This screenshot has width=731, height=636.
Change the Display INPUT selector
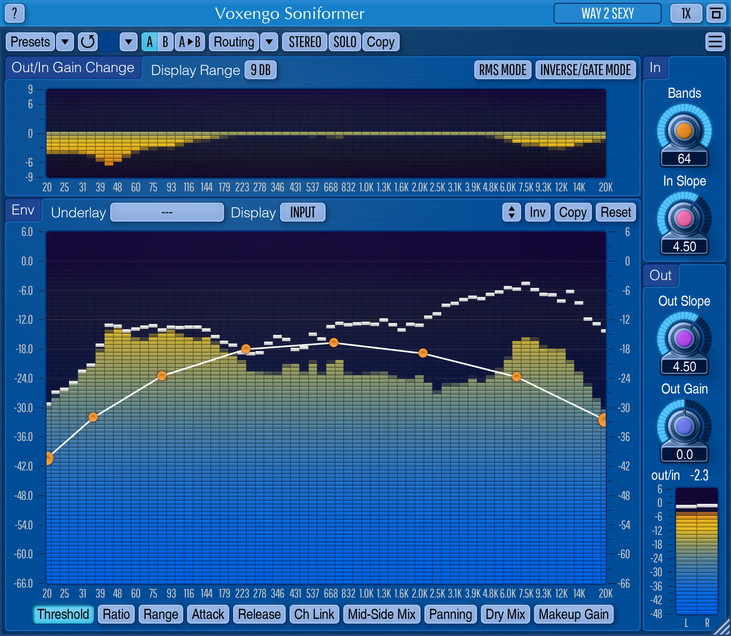[303, 213]
